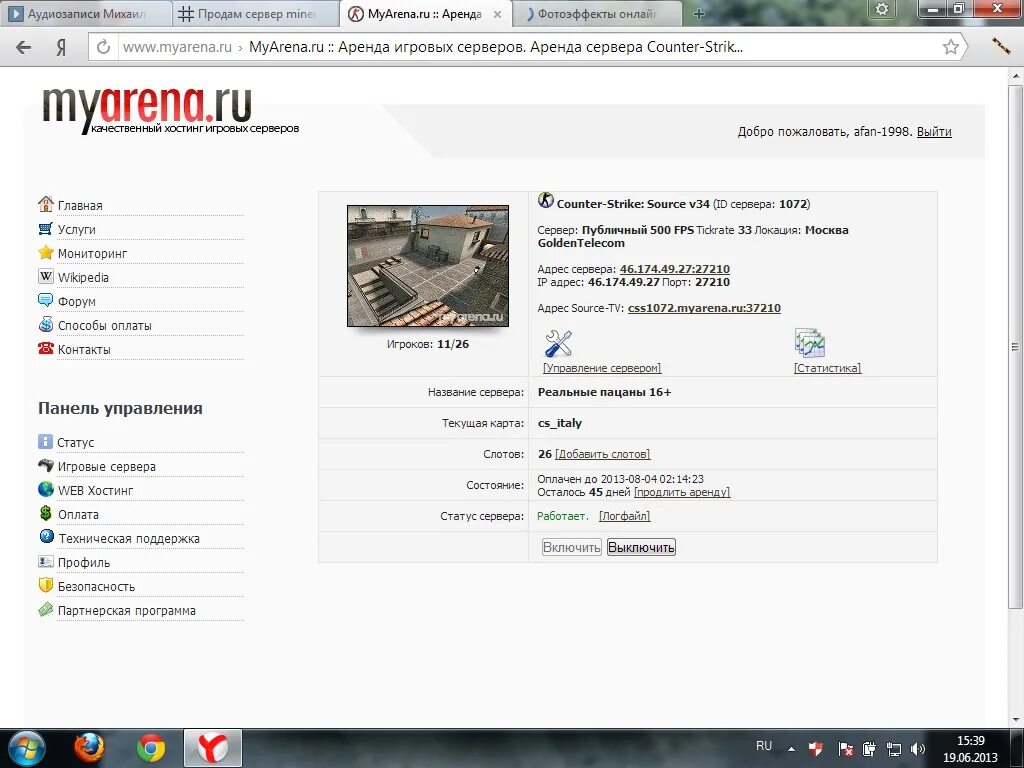Bookmark page with star icon
The image size is (1024, 768).
click(x=951, y=46)
